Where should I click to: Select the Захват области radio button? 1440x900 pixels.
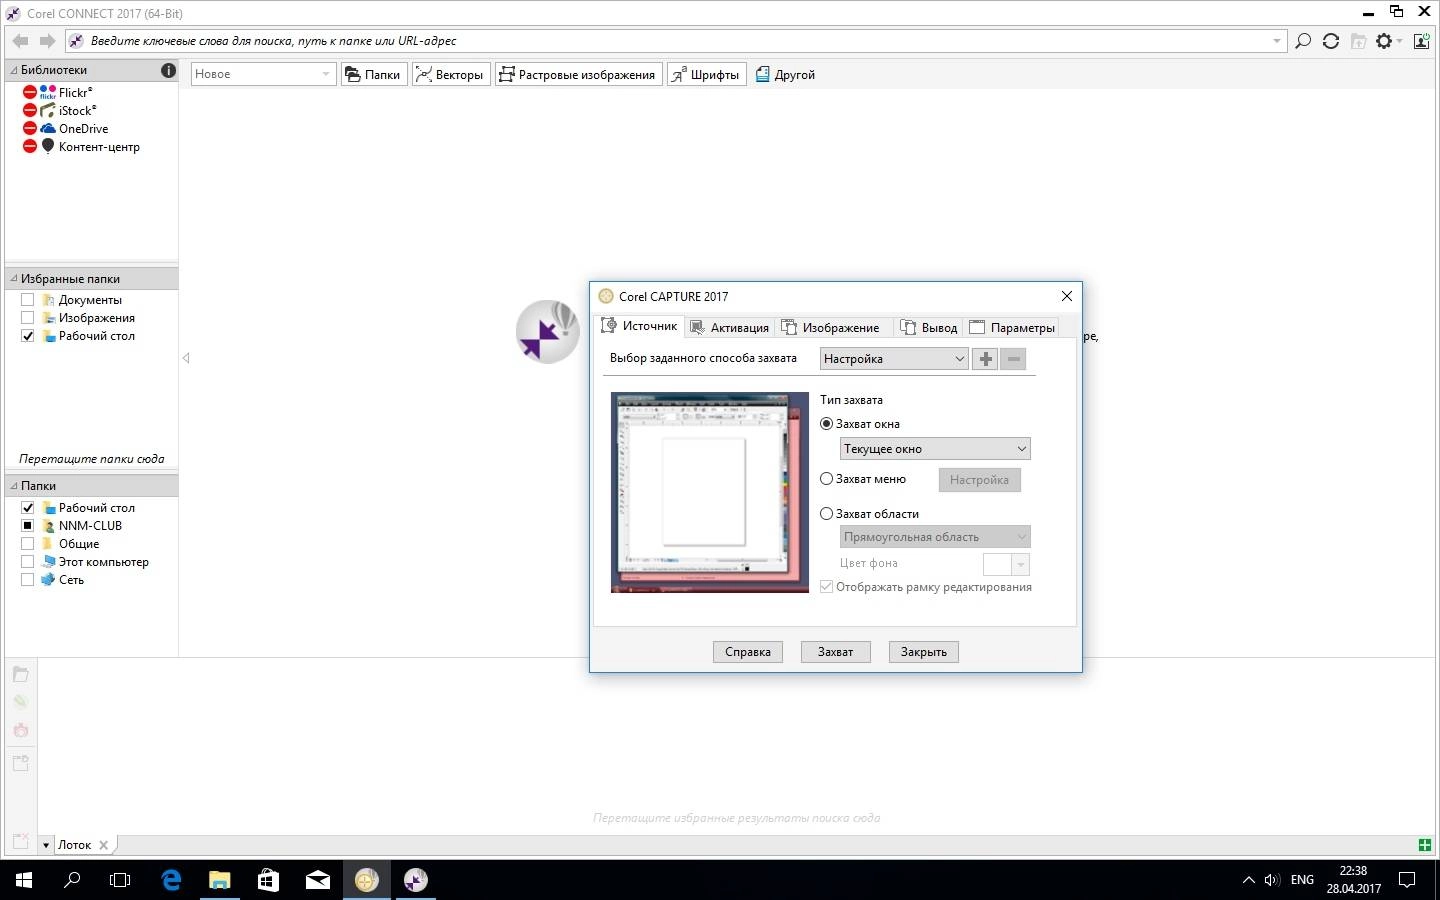point(826,514)
